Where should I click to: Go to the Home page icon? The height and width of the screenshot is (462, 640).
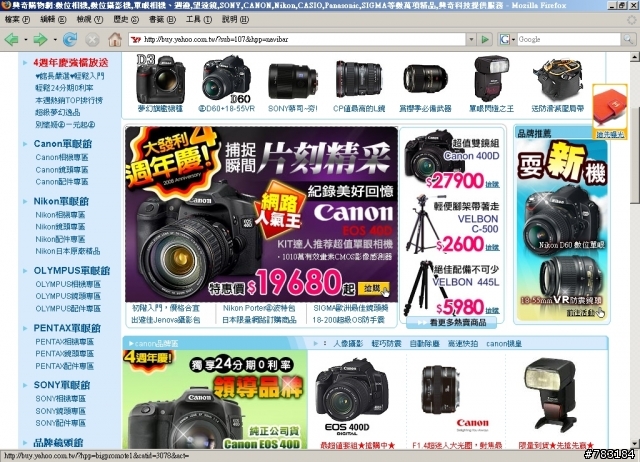(115, 40)
